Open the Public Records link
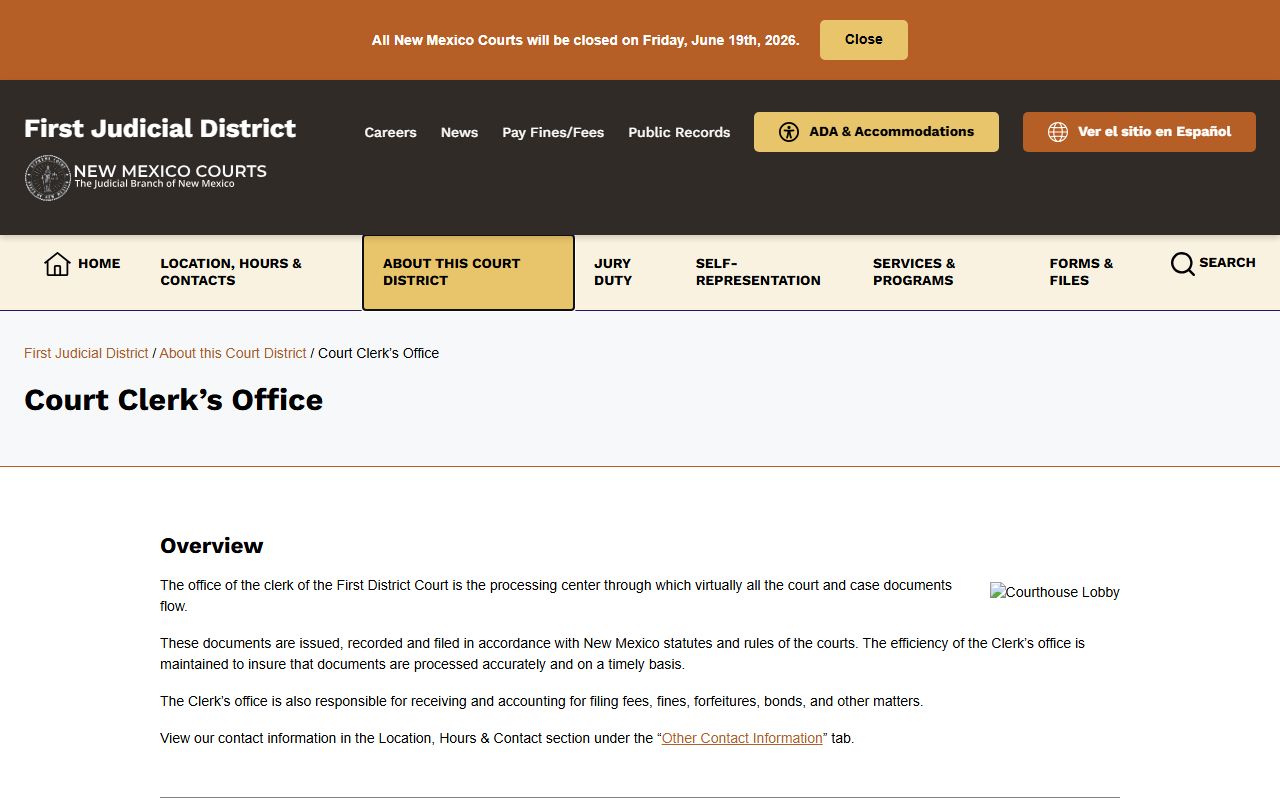Screen dimensions: 1280x800 point(679,132)
